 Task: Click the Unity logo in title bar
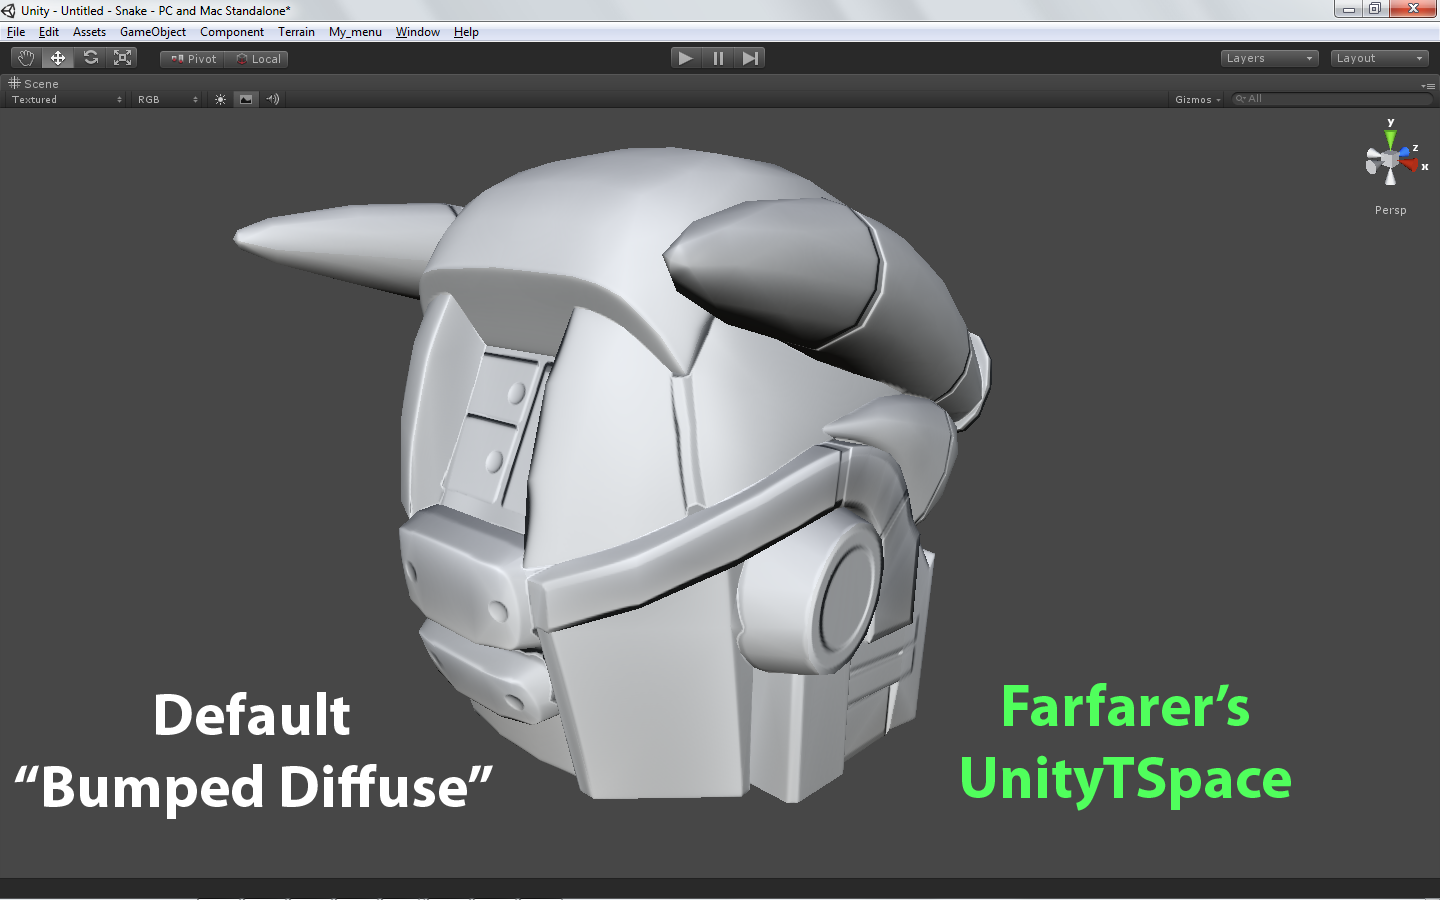pyautogui.click(x=9, y=11)
